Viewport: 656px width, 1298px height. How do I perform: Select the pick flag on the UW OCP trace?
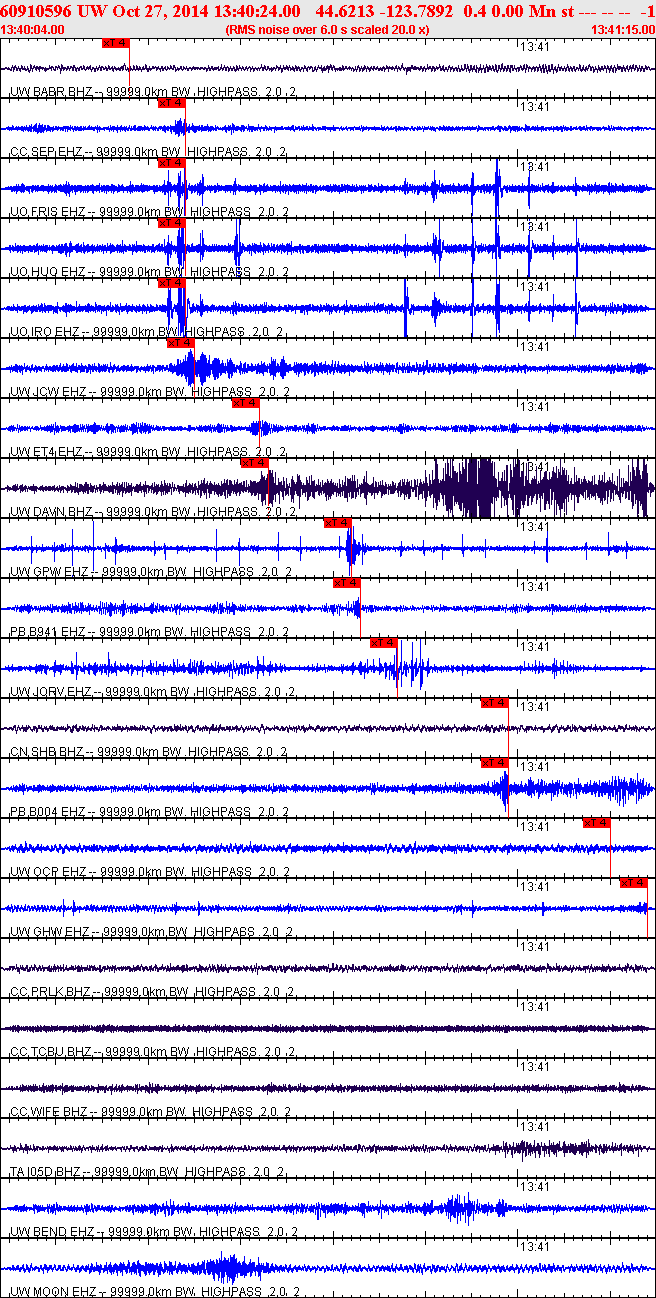point(597,823)
